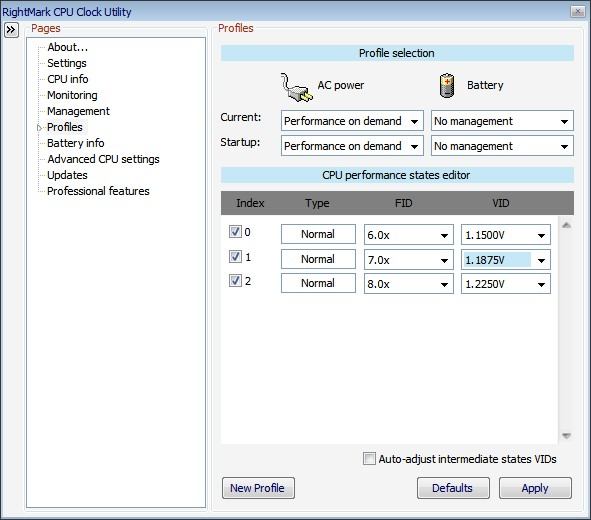Viewport: 591px width, 520px height.
Task: Go to the Updates page
Action: tap(67, 175)
